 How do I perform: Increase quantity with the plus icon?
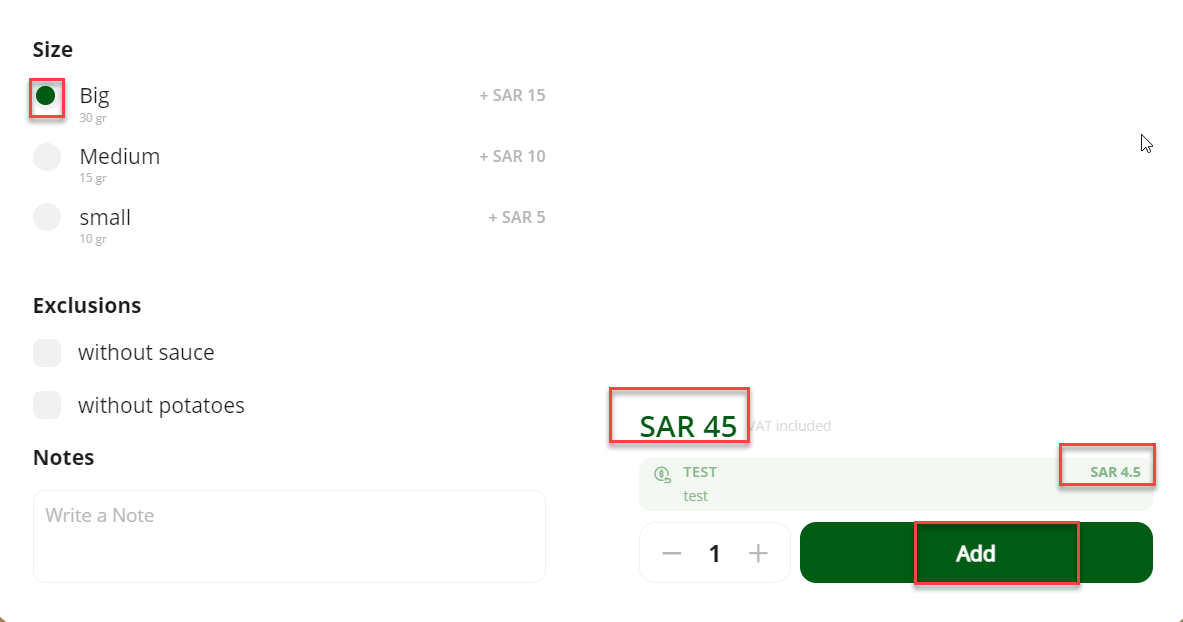click(758, 553)
